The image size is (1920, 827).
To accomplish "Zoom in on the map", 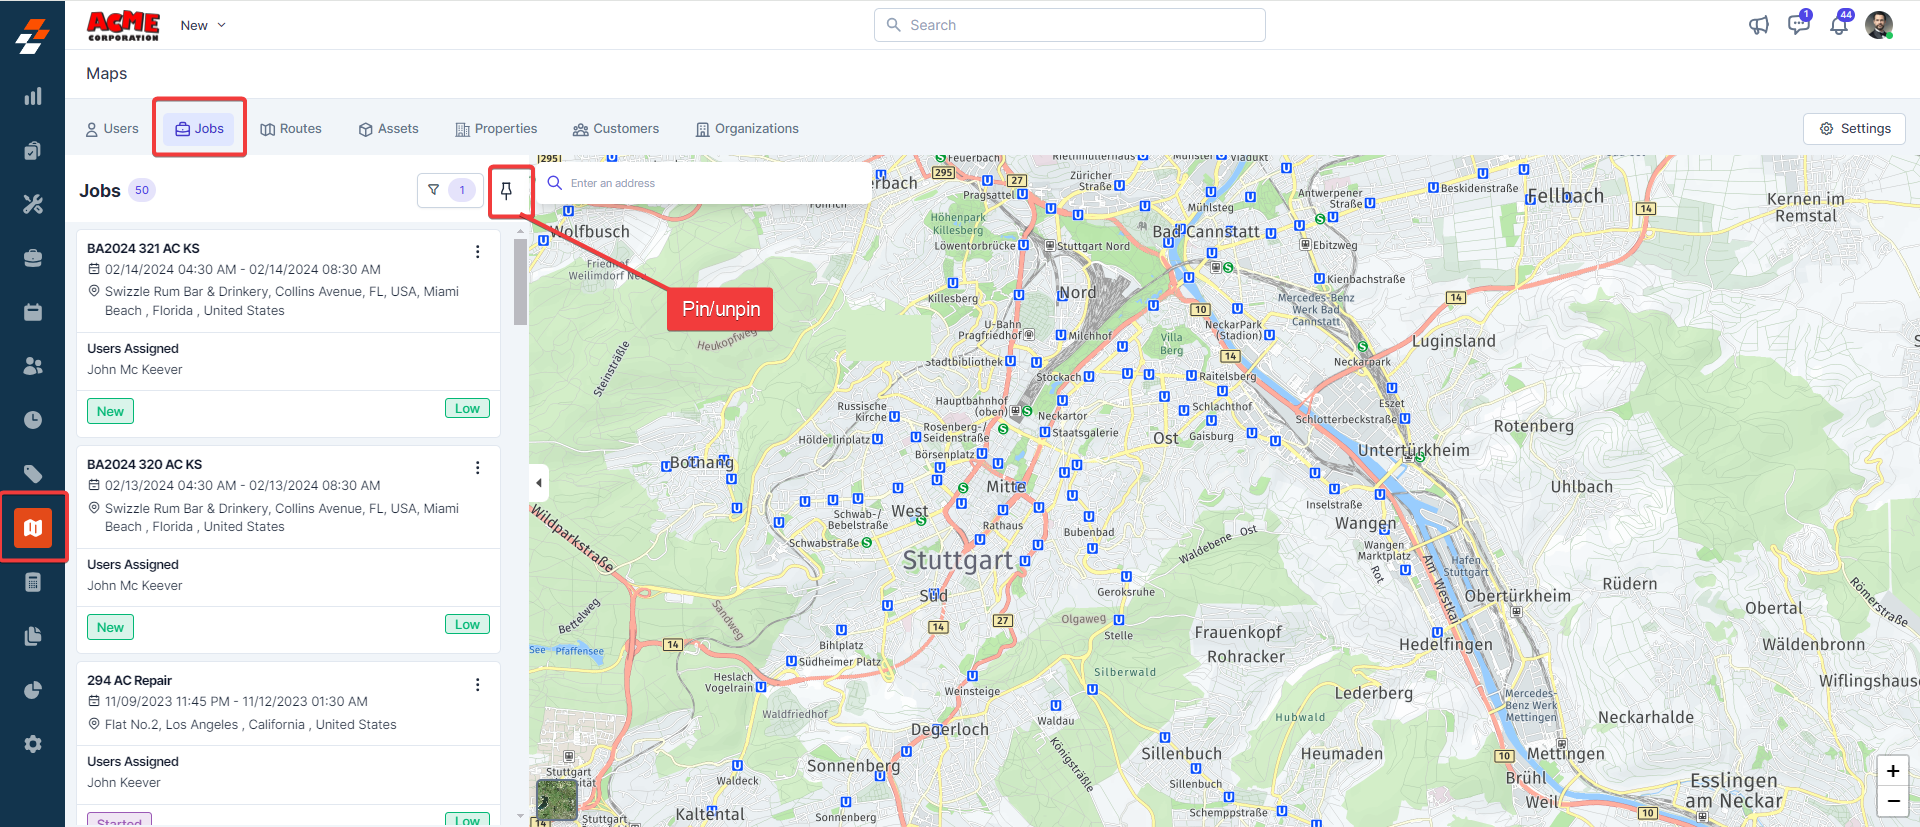I will pyautogui.click(x=1892, y=771).
